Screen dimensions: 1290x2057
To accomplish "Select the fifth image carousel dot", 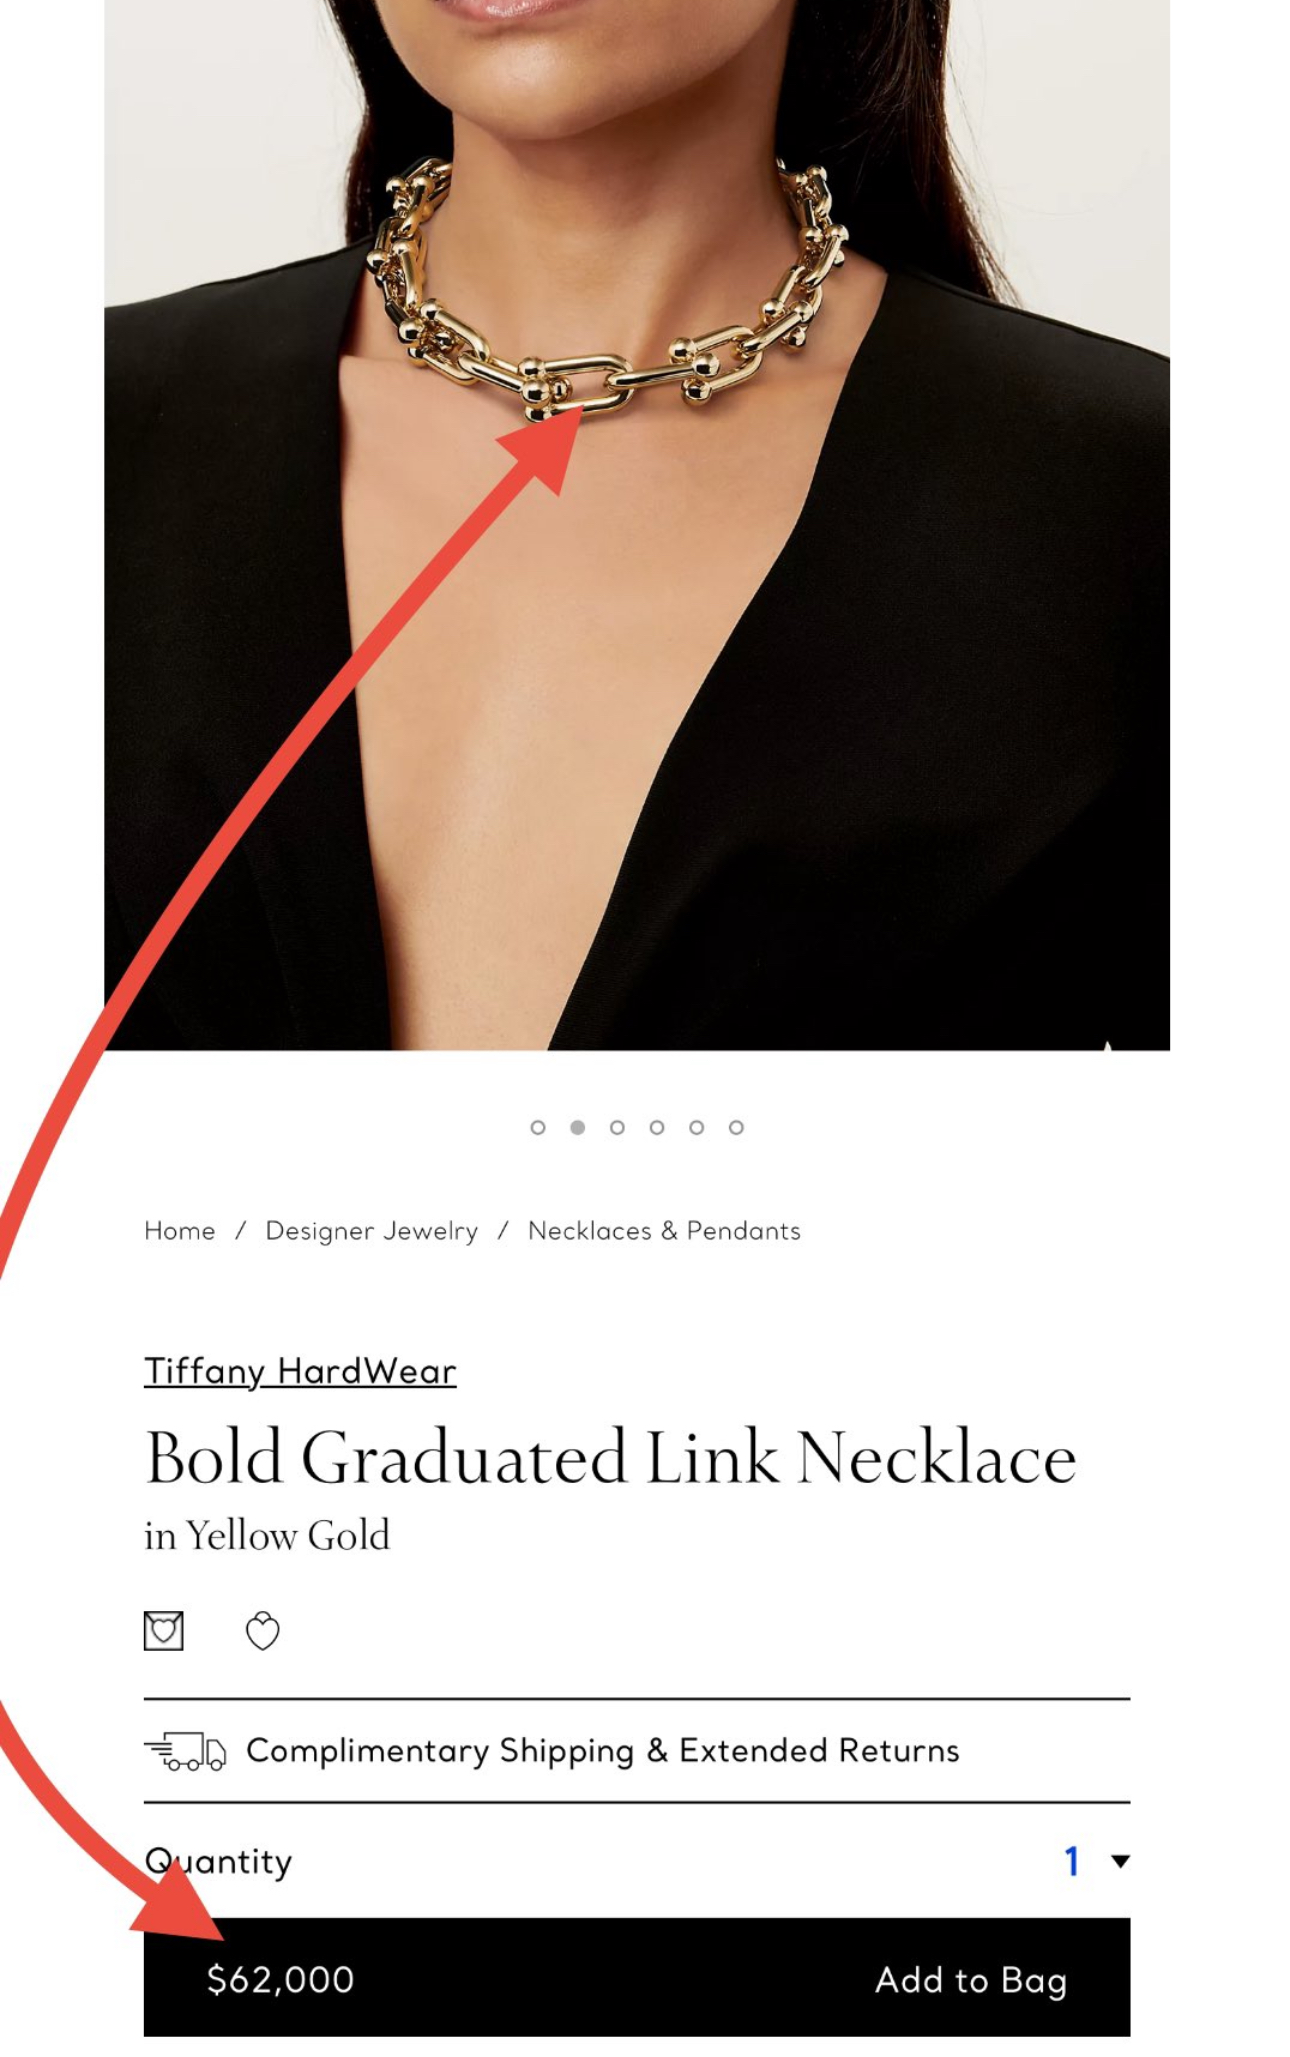I will pos(697,1128).
